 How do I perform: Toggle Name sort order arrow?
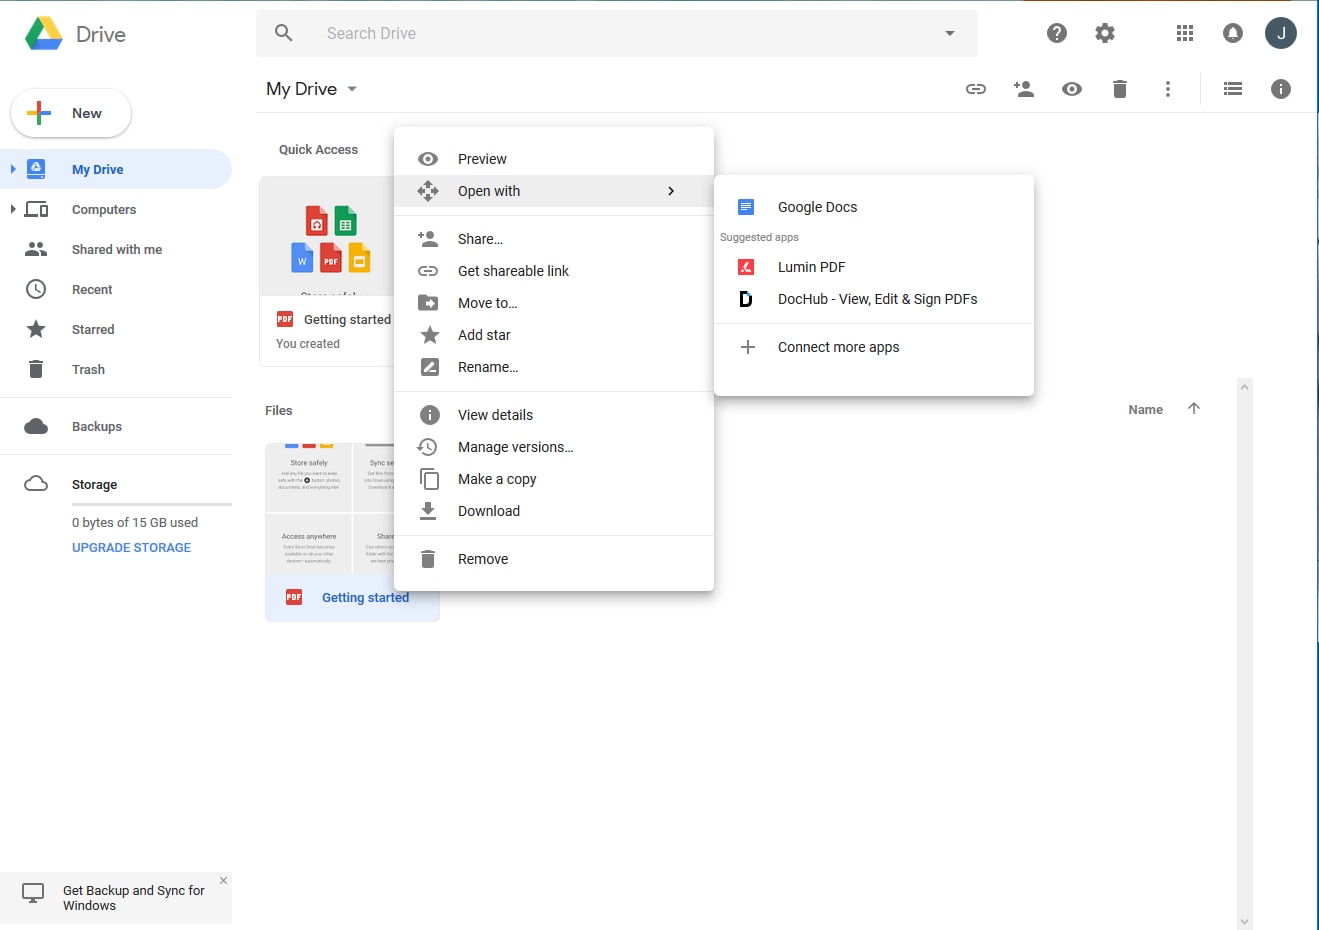click(1193, 408)
